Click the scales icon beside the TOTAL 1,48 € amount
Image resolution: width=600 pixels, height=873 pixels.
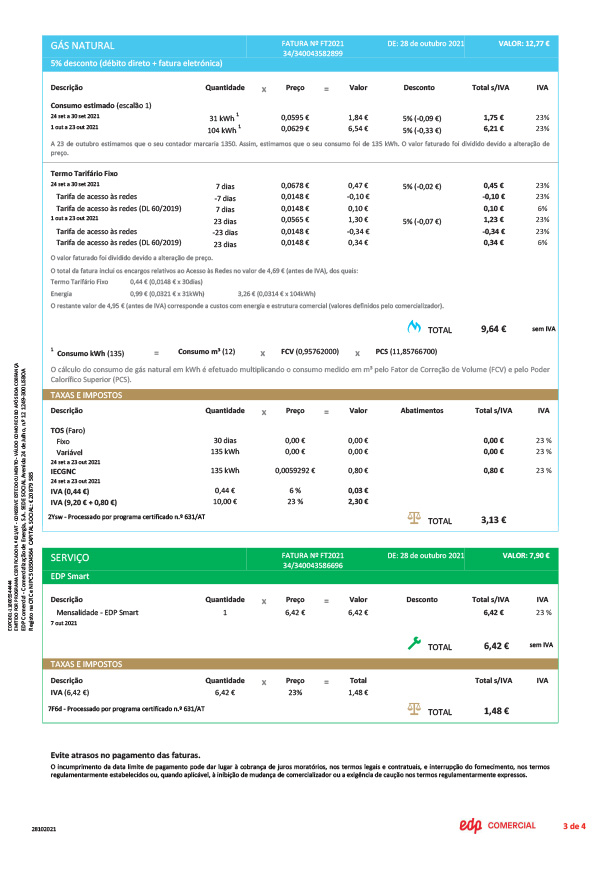[414, 709]
